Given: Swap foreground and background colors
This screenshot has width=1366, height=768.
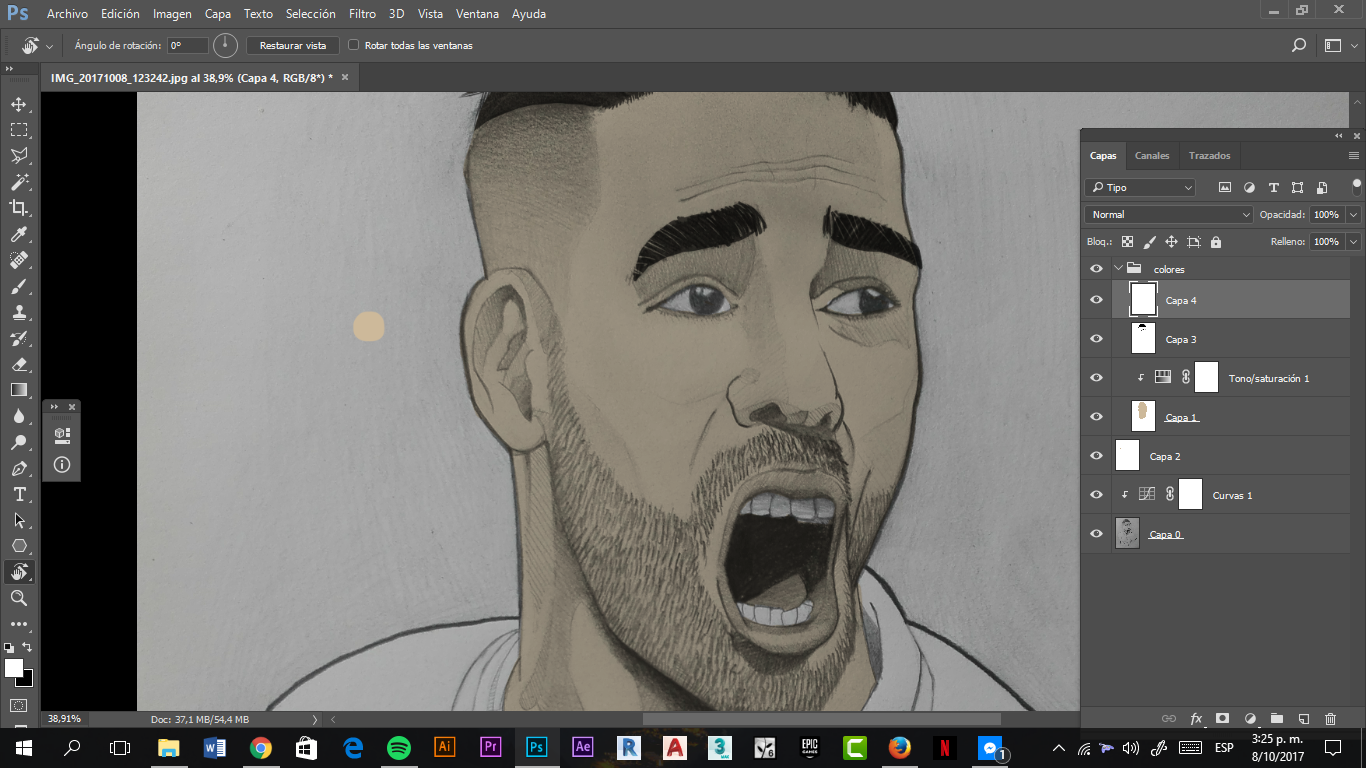Looking at the screenshot, I should (27, 648).
